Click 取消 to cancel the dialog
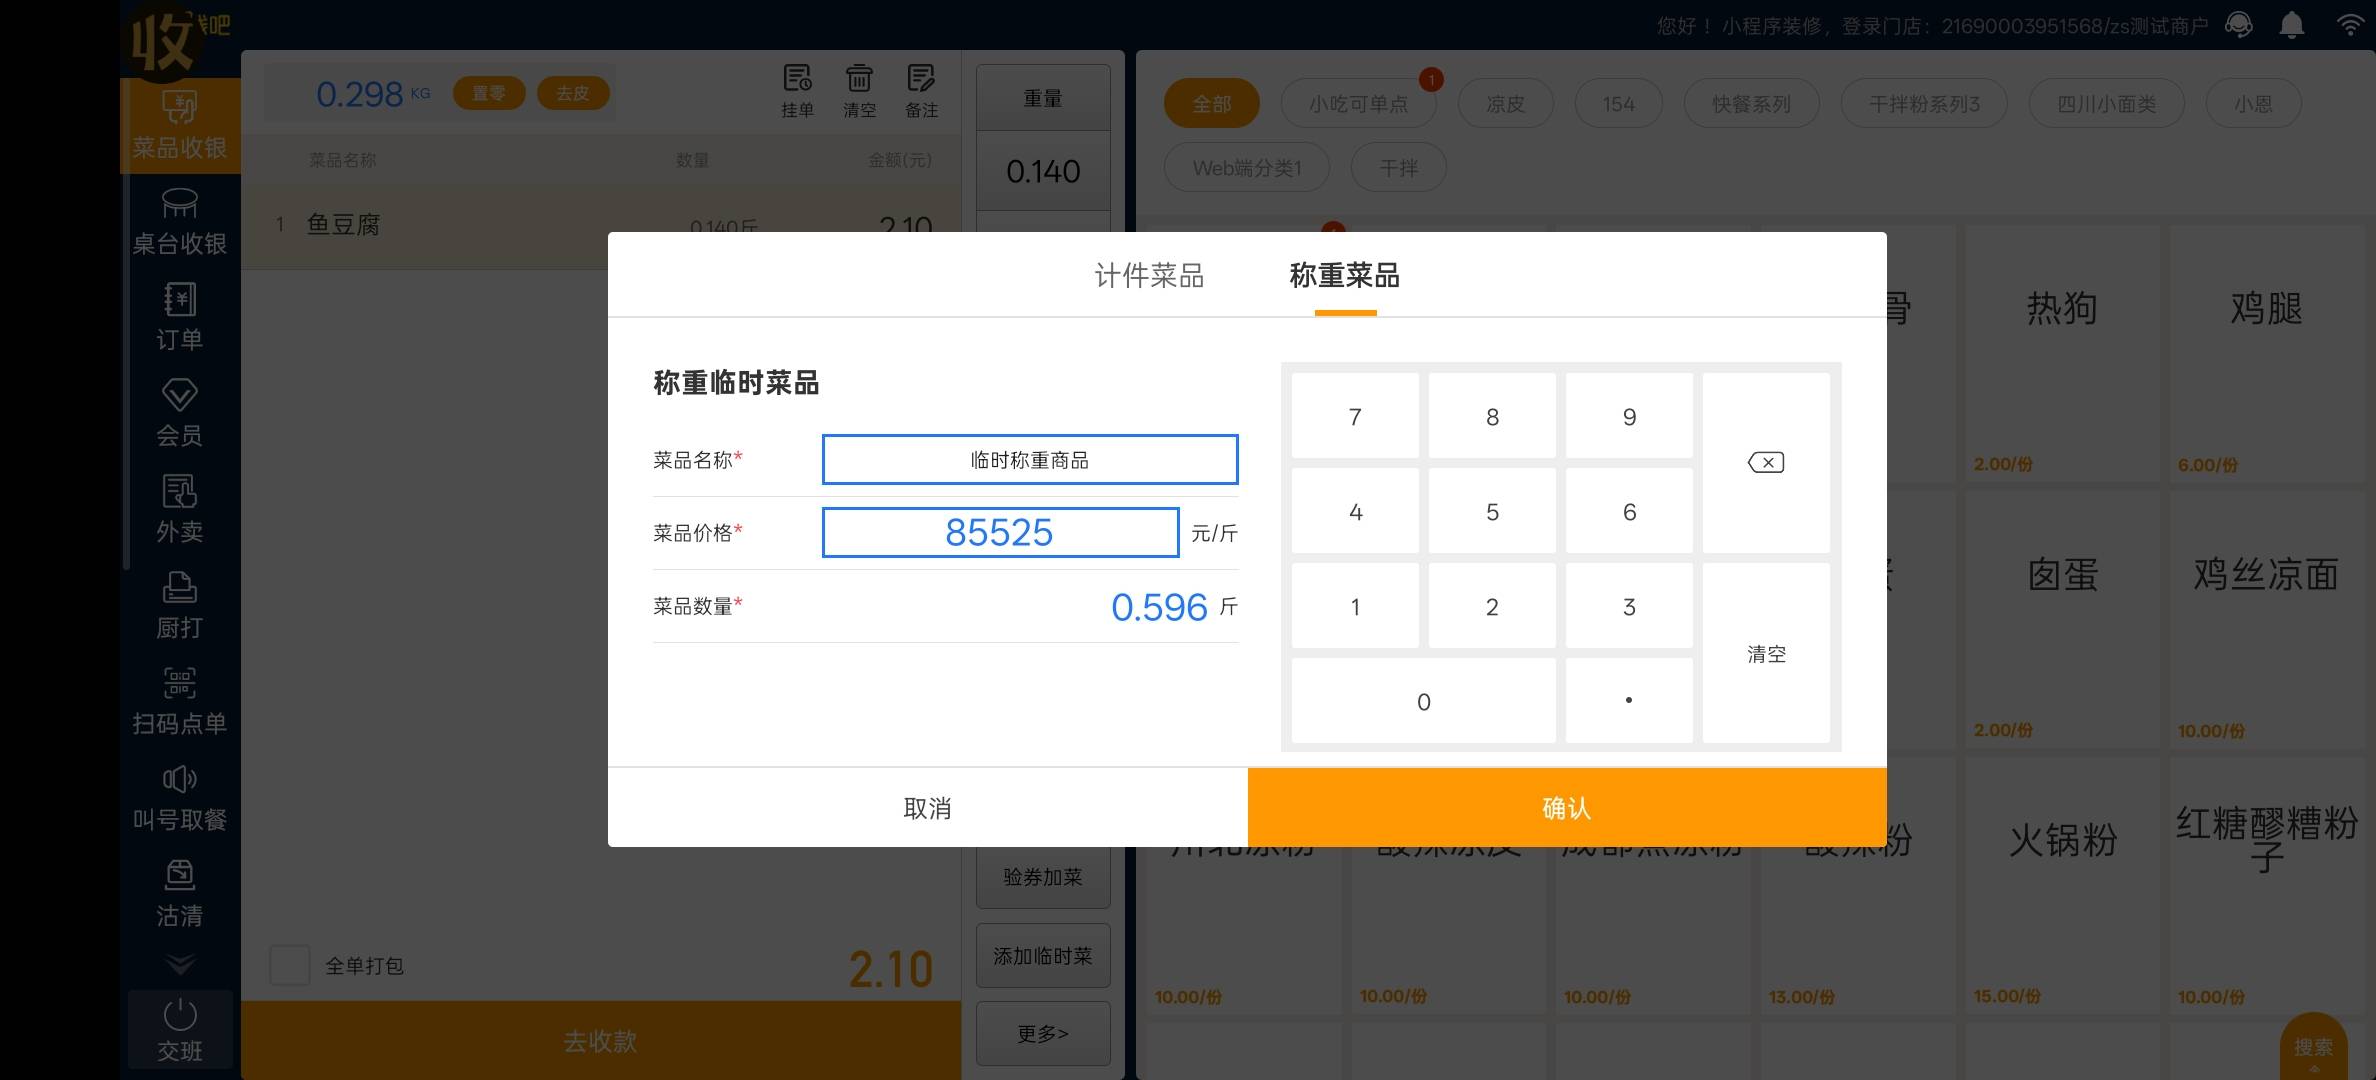The image size is (2376, 1080). pyautogui.click(x=927, y=807)
